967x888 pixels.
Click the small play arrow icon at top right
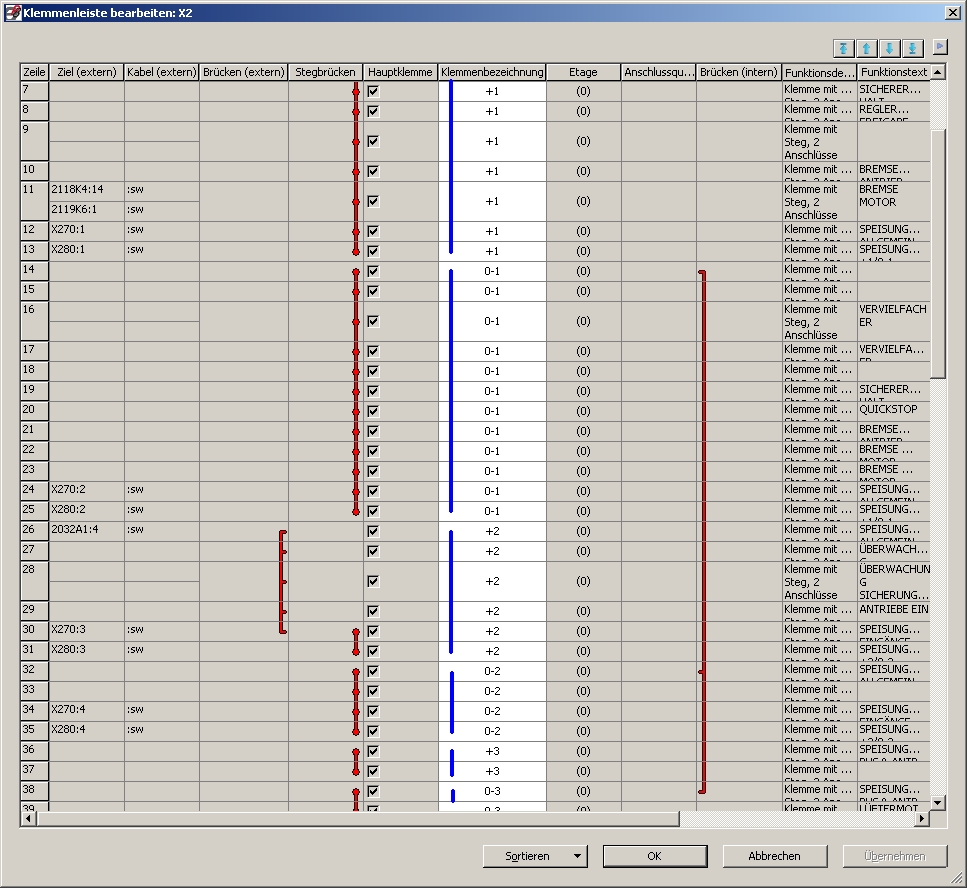point(940,46)
